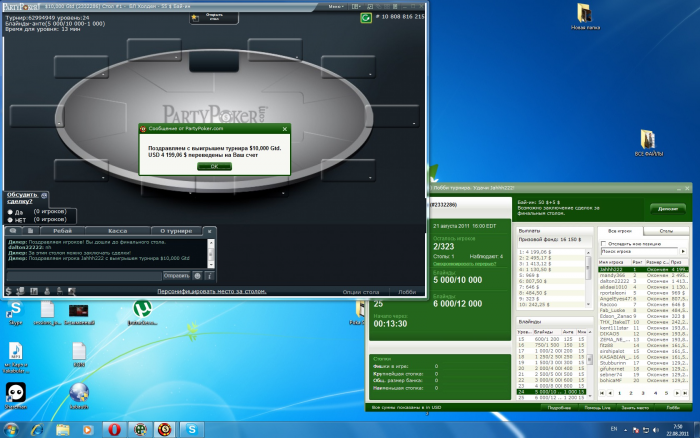Click the open table star button

coord(214,17)
